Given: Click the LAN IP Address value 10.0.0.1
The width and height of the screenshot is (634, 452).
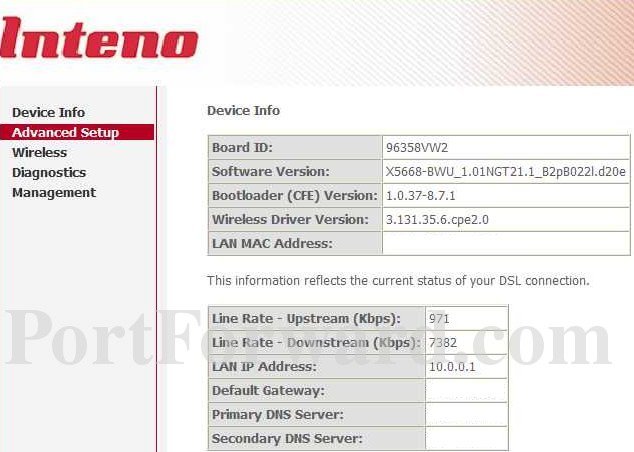Looking at the screenshot, I should pos(452,367).
